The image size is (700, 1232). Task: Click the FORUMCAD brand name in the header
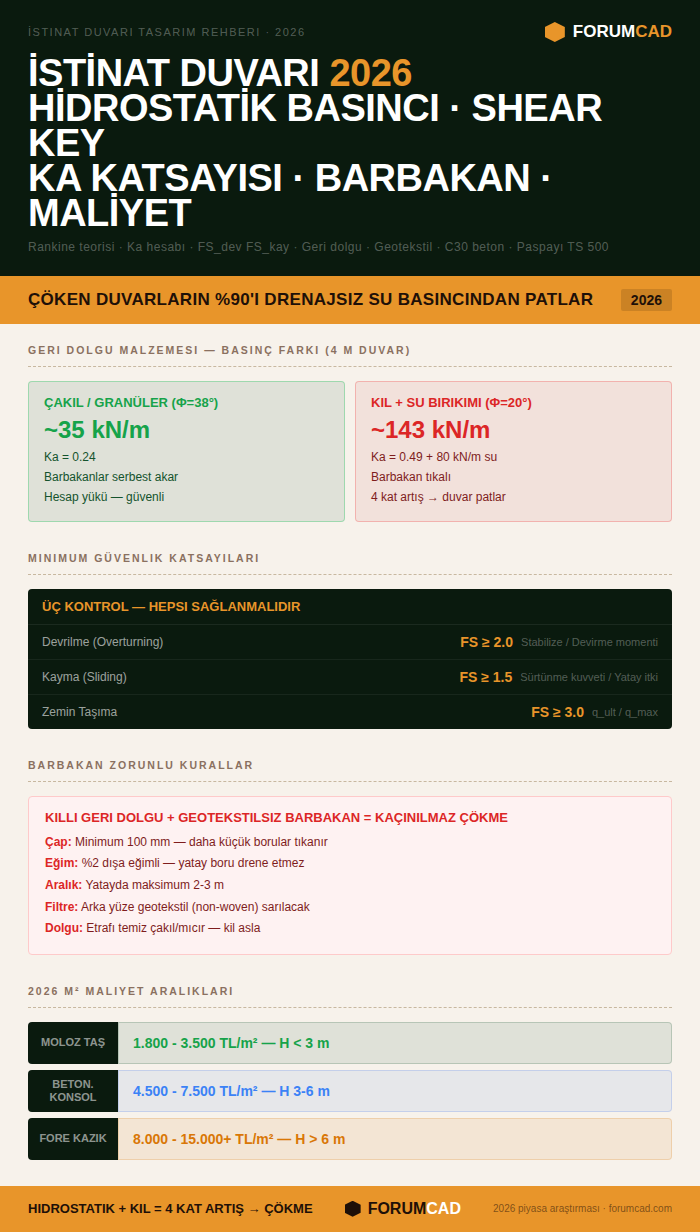click(x=622, y=32)
